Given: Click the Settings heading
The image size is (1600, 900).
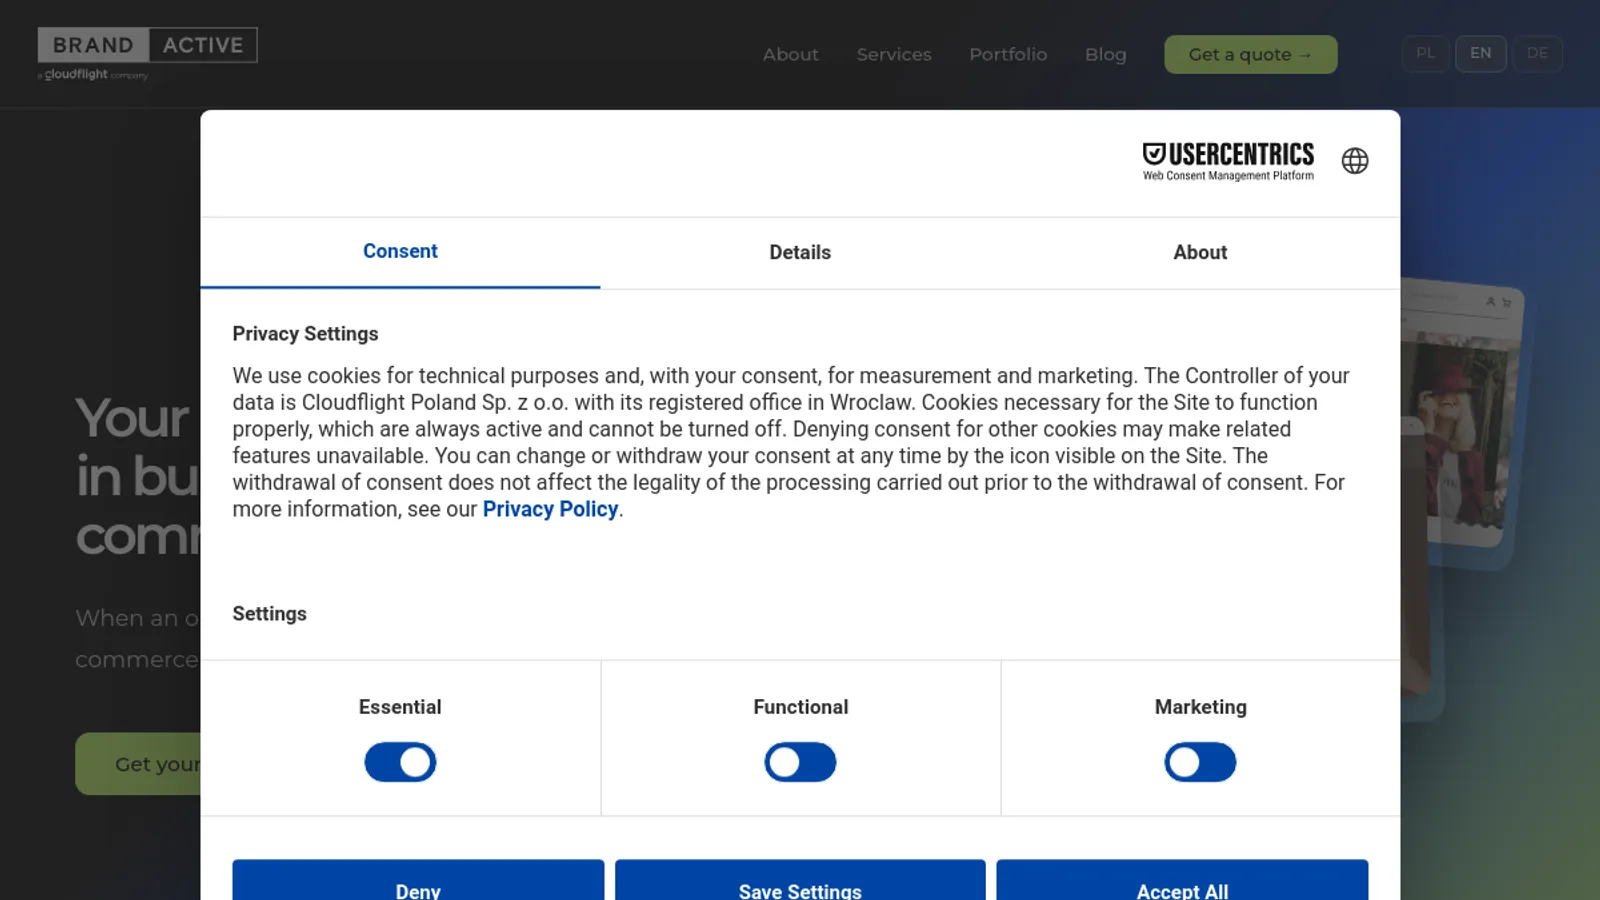Looking at the screenshot, I should click(269, 614).
